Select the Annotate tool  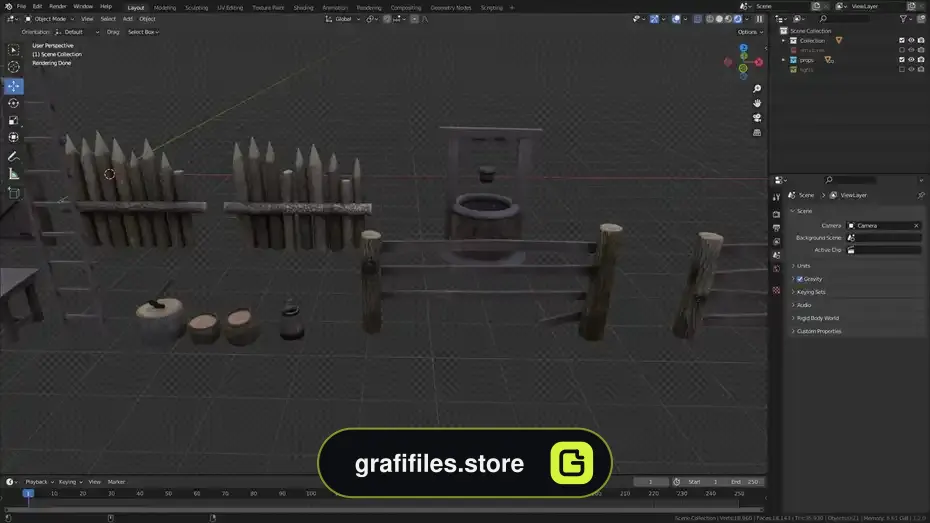point(13,157)
